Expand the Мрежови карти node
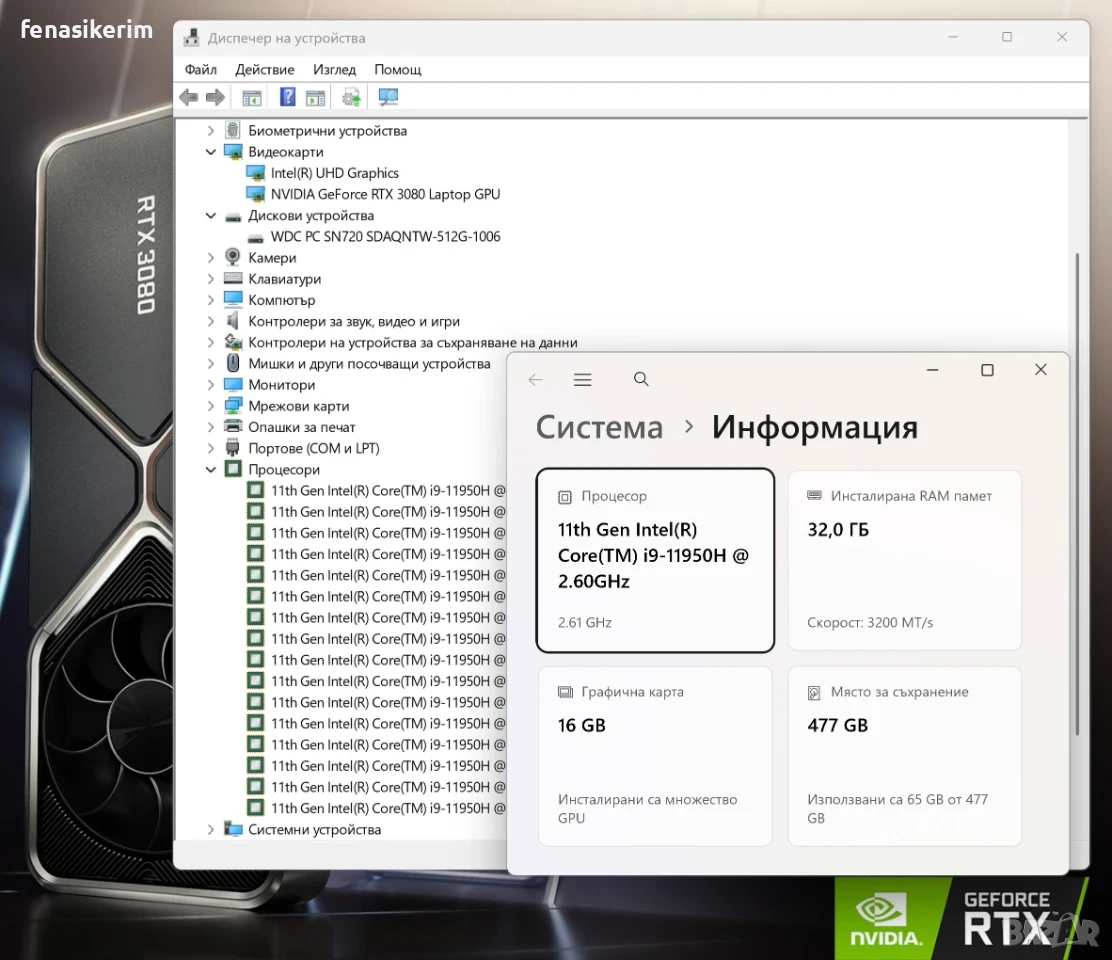This screenshot has height=960, width=1112. (x=211, y=406)
